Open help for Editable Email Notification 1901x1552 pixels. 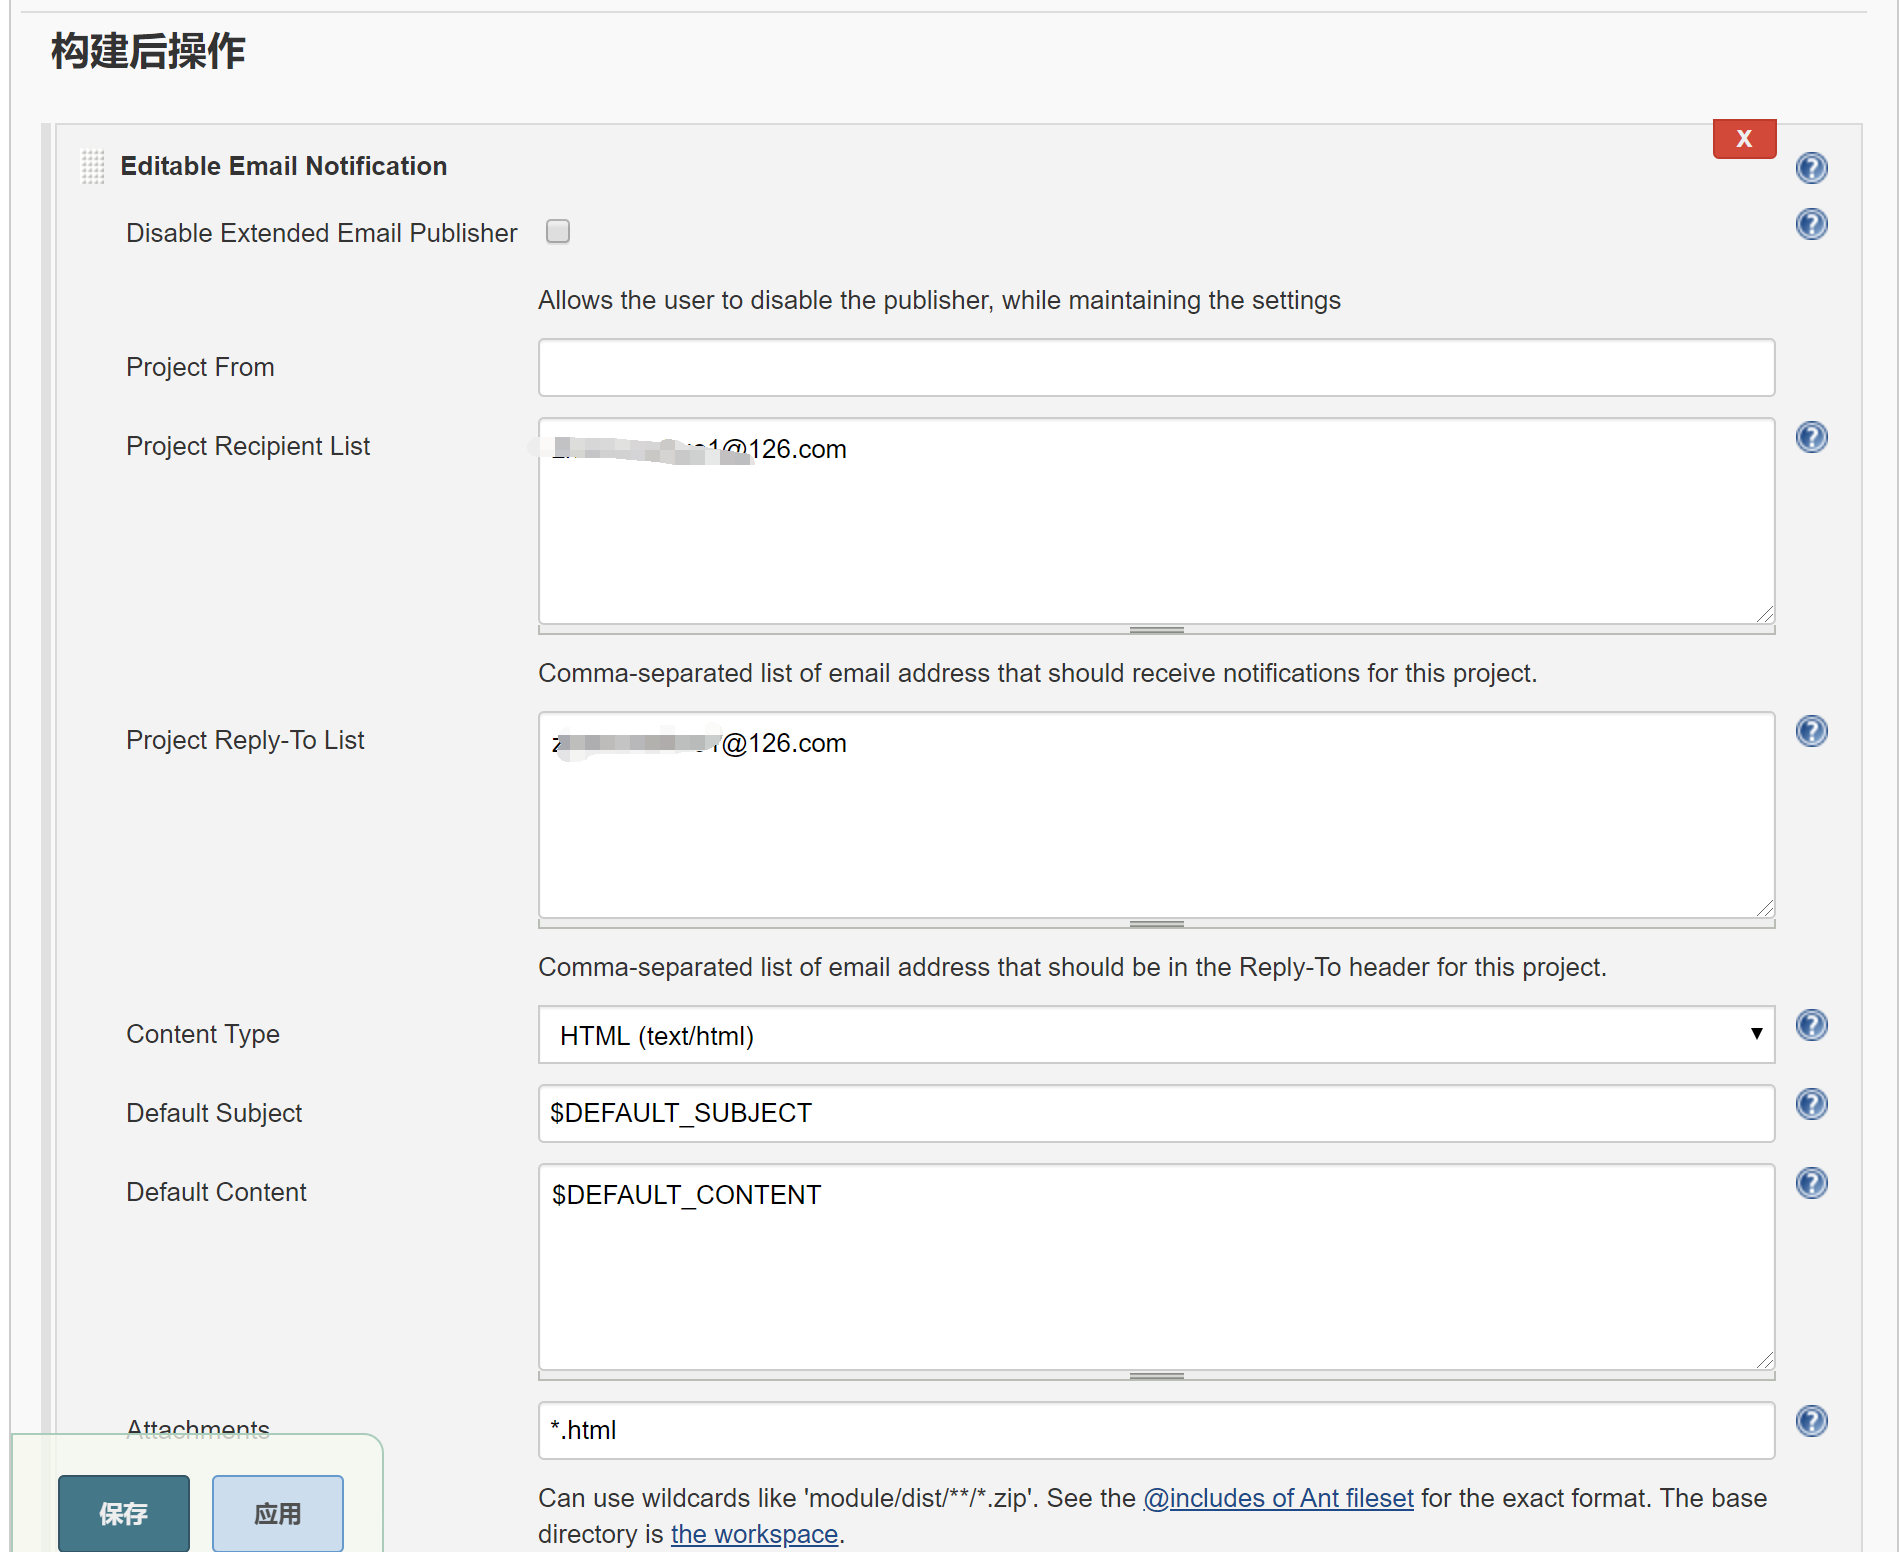coord(1811,168)
